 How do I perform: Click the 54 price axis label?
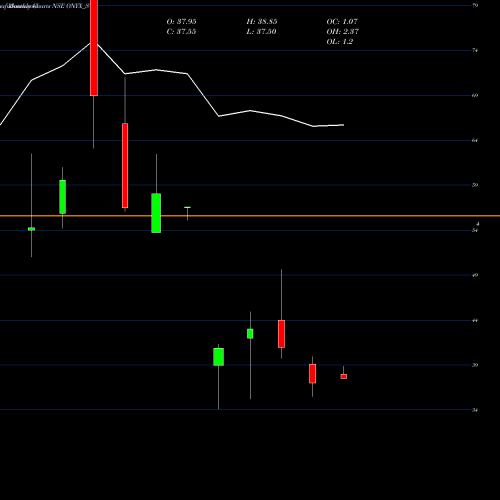[x=475, y=230]
